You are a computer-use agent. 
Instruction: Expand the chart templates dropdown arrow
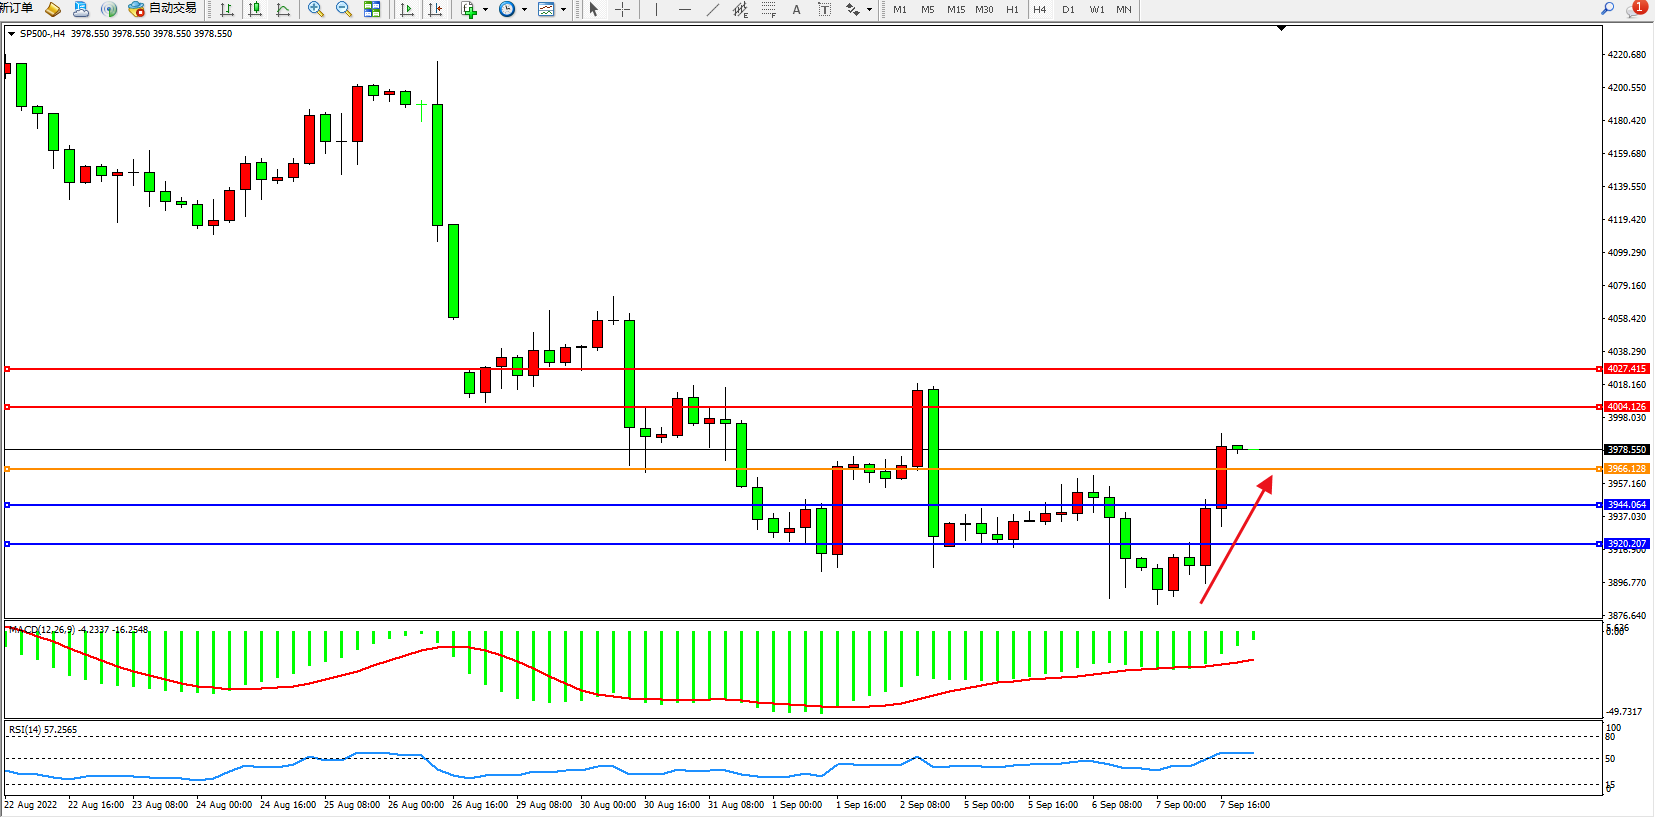pos(563,9)
